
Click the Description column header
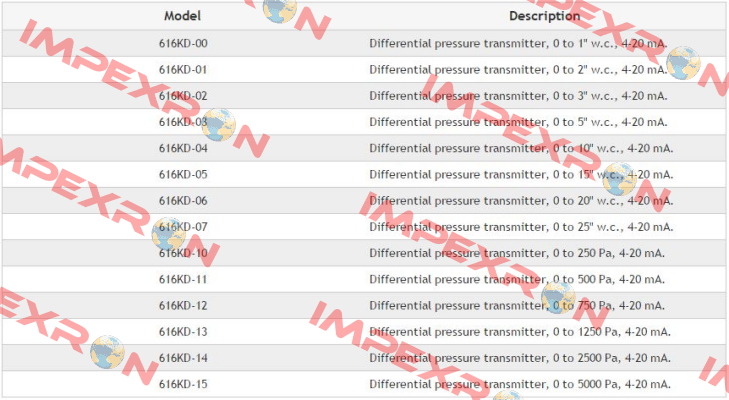click(544, 16)
